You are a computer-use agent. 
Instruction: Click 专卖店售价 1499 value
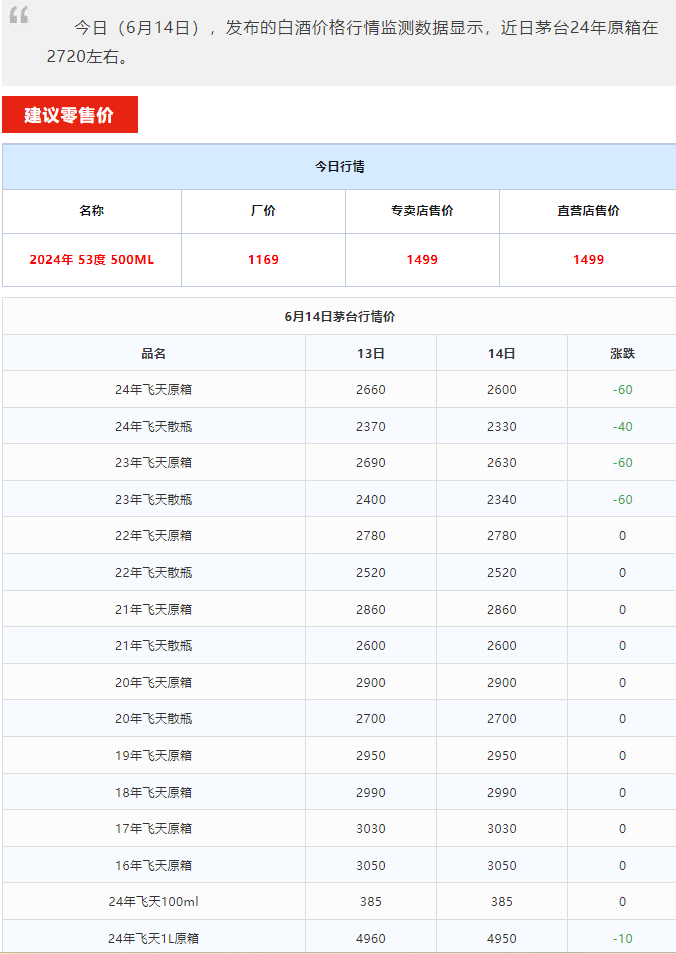click(422, 260)
